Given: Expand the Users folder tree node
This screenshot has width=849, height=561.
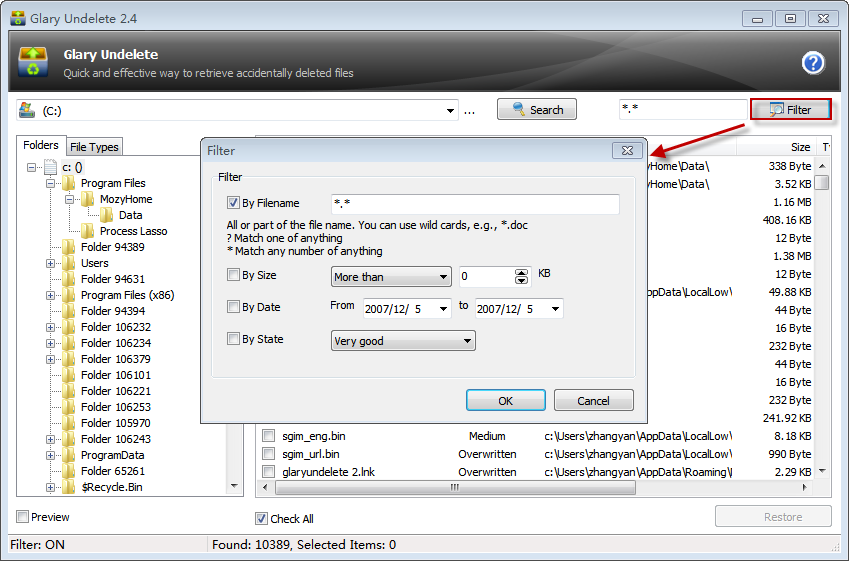Looking at the screenshot, I should coord(50,263).
